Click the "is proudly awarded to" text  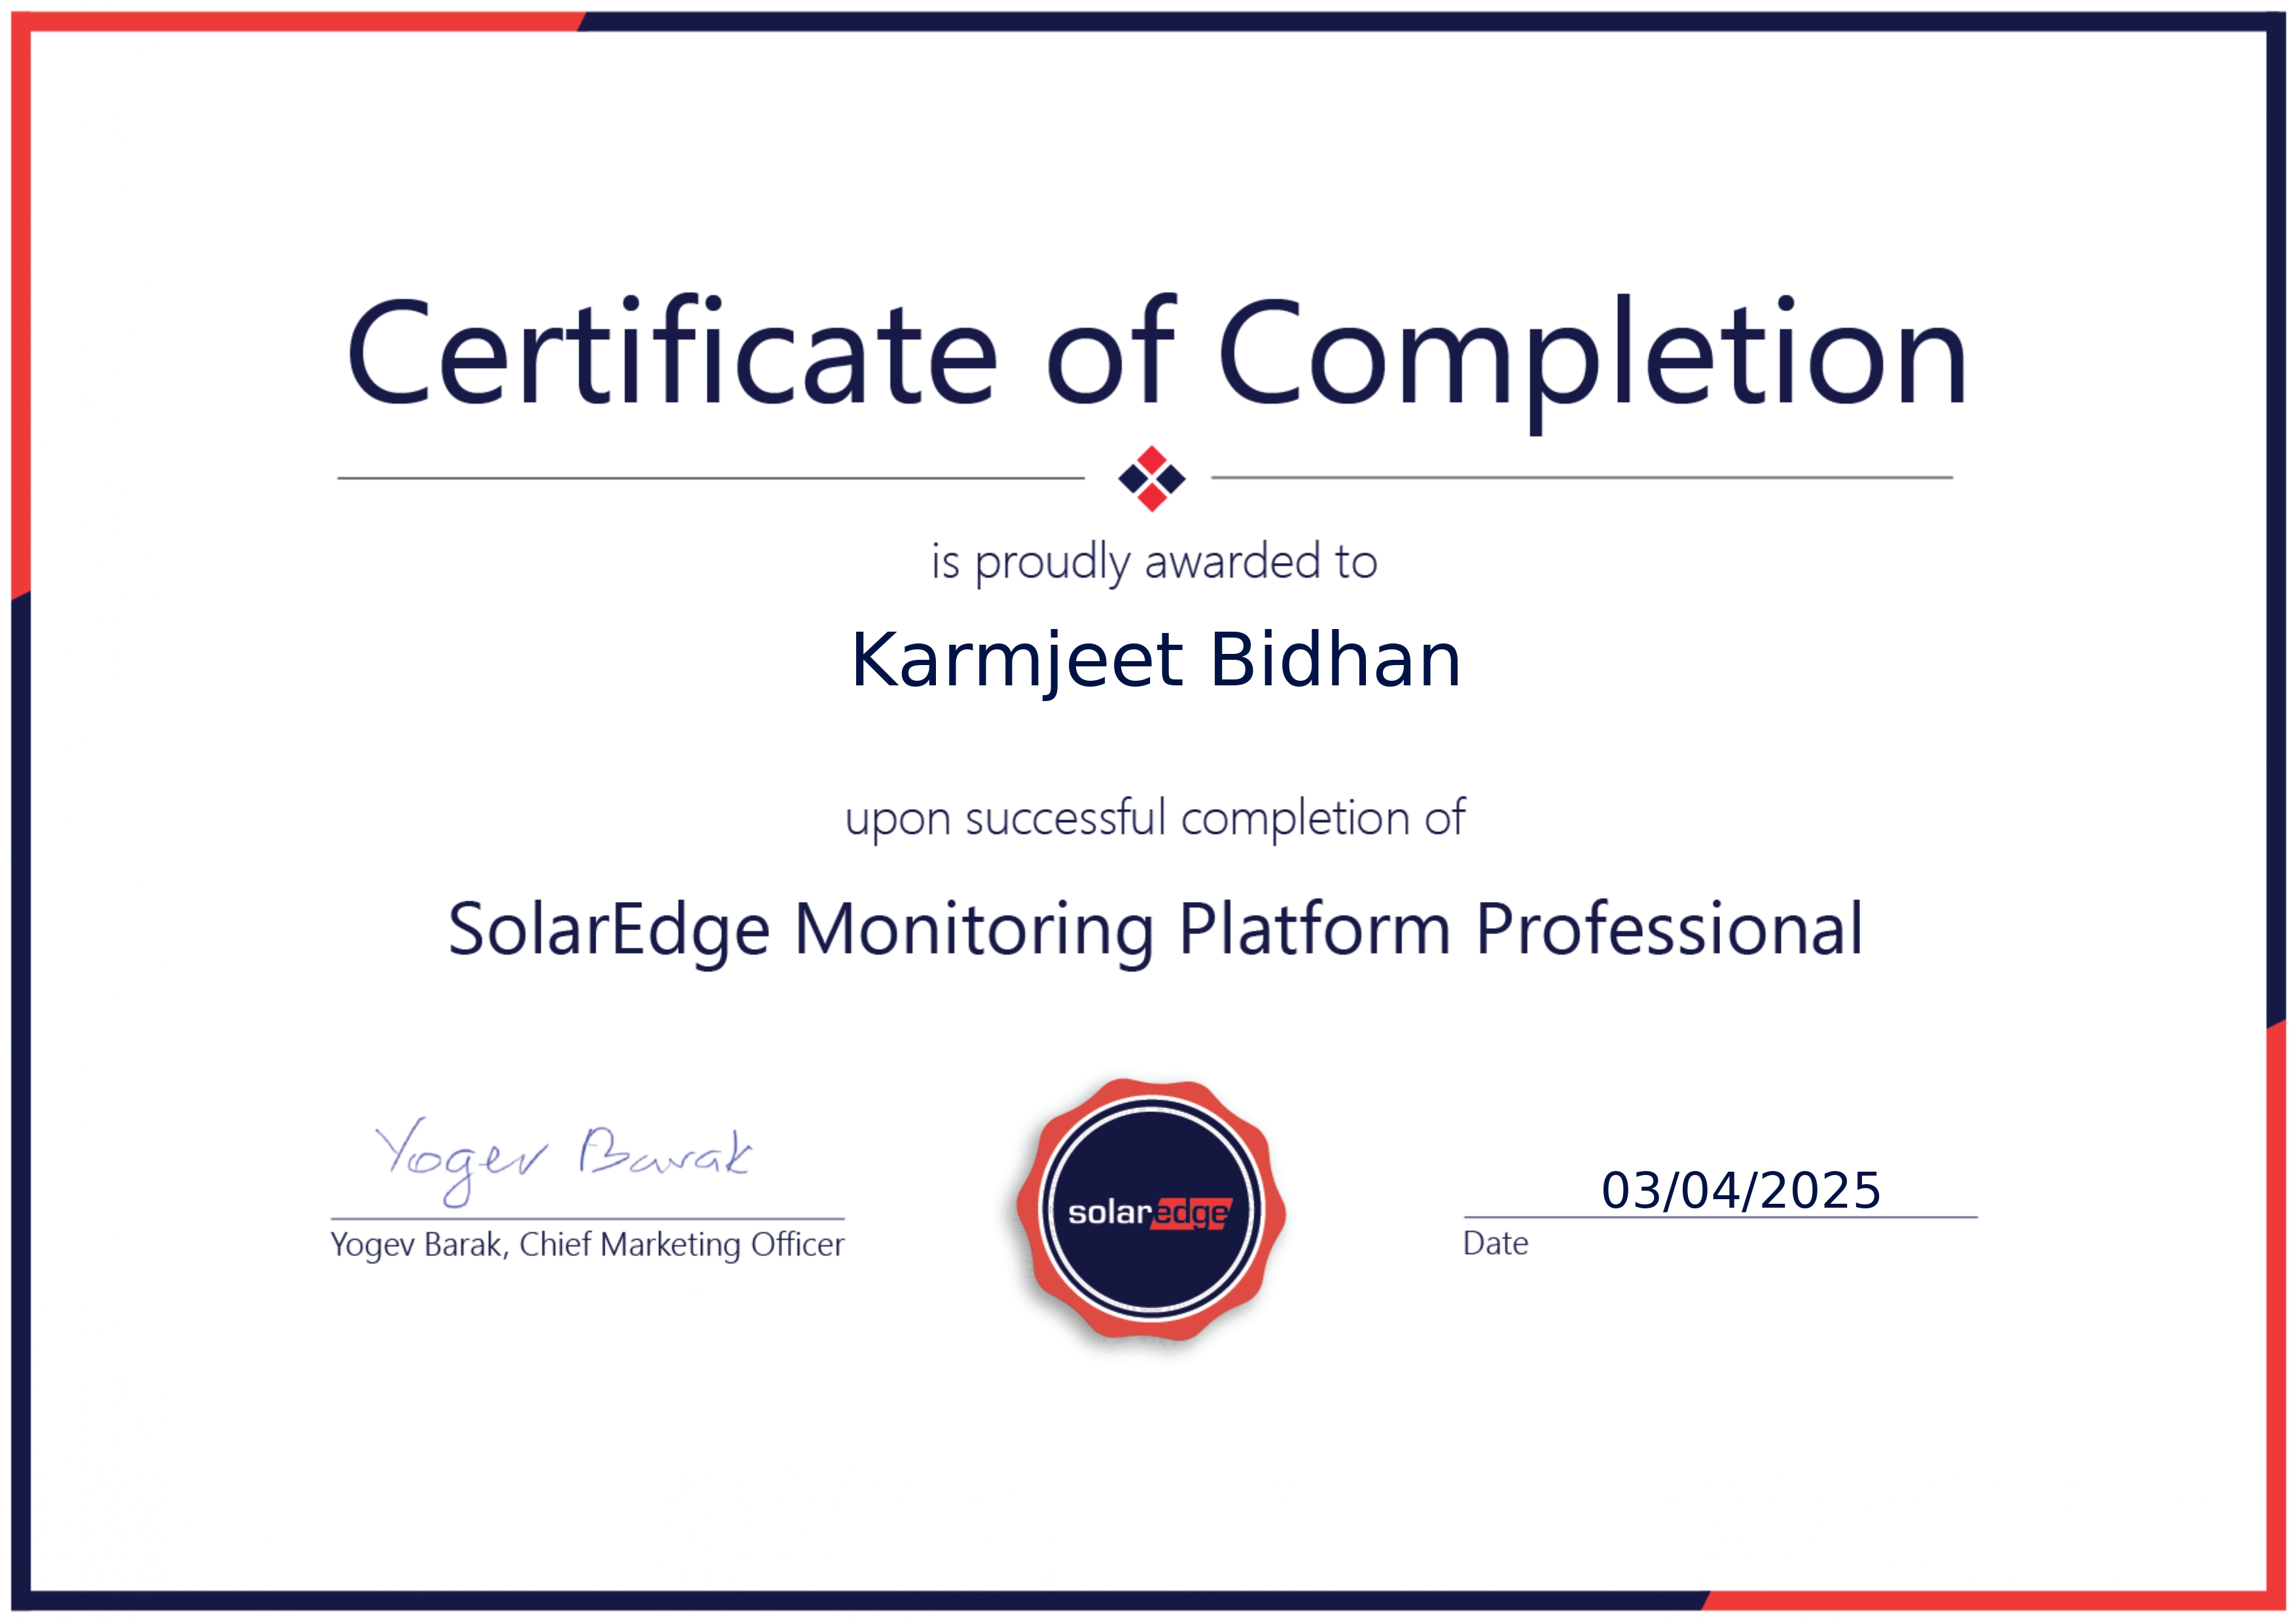coord(1154,562)
